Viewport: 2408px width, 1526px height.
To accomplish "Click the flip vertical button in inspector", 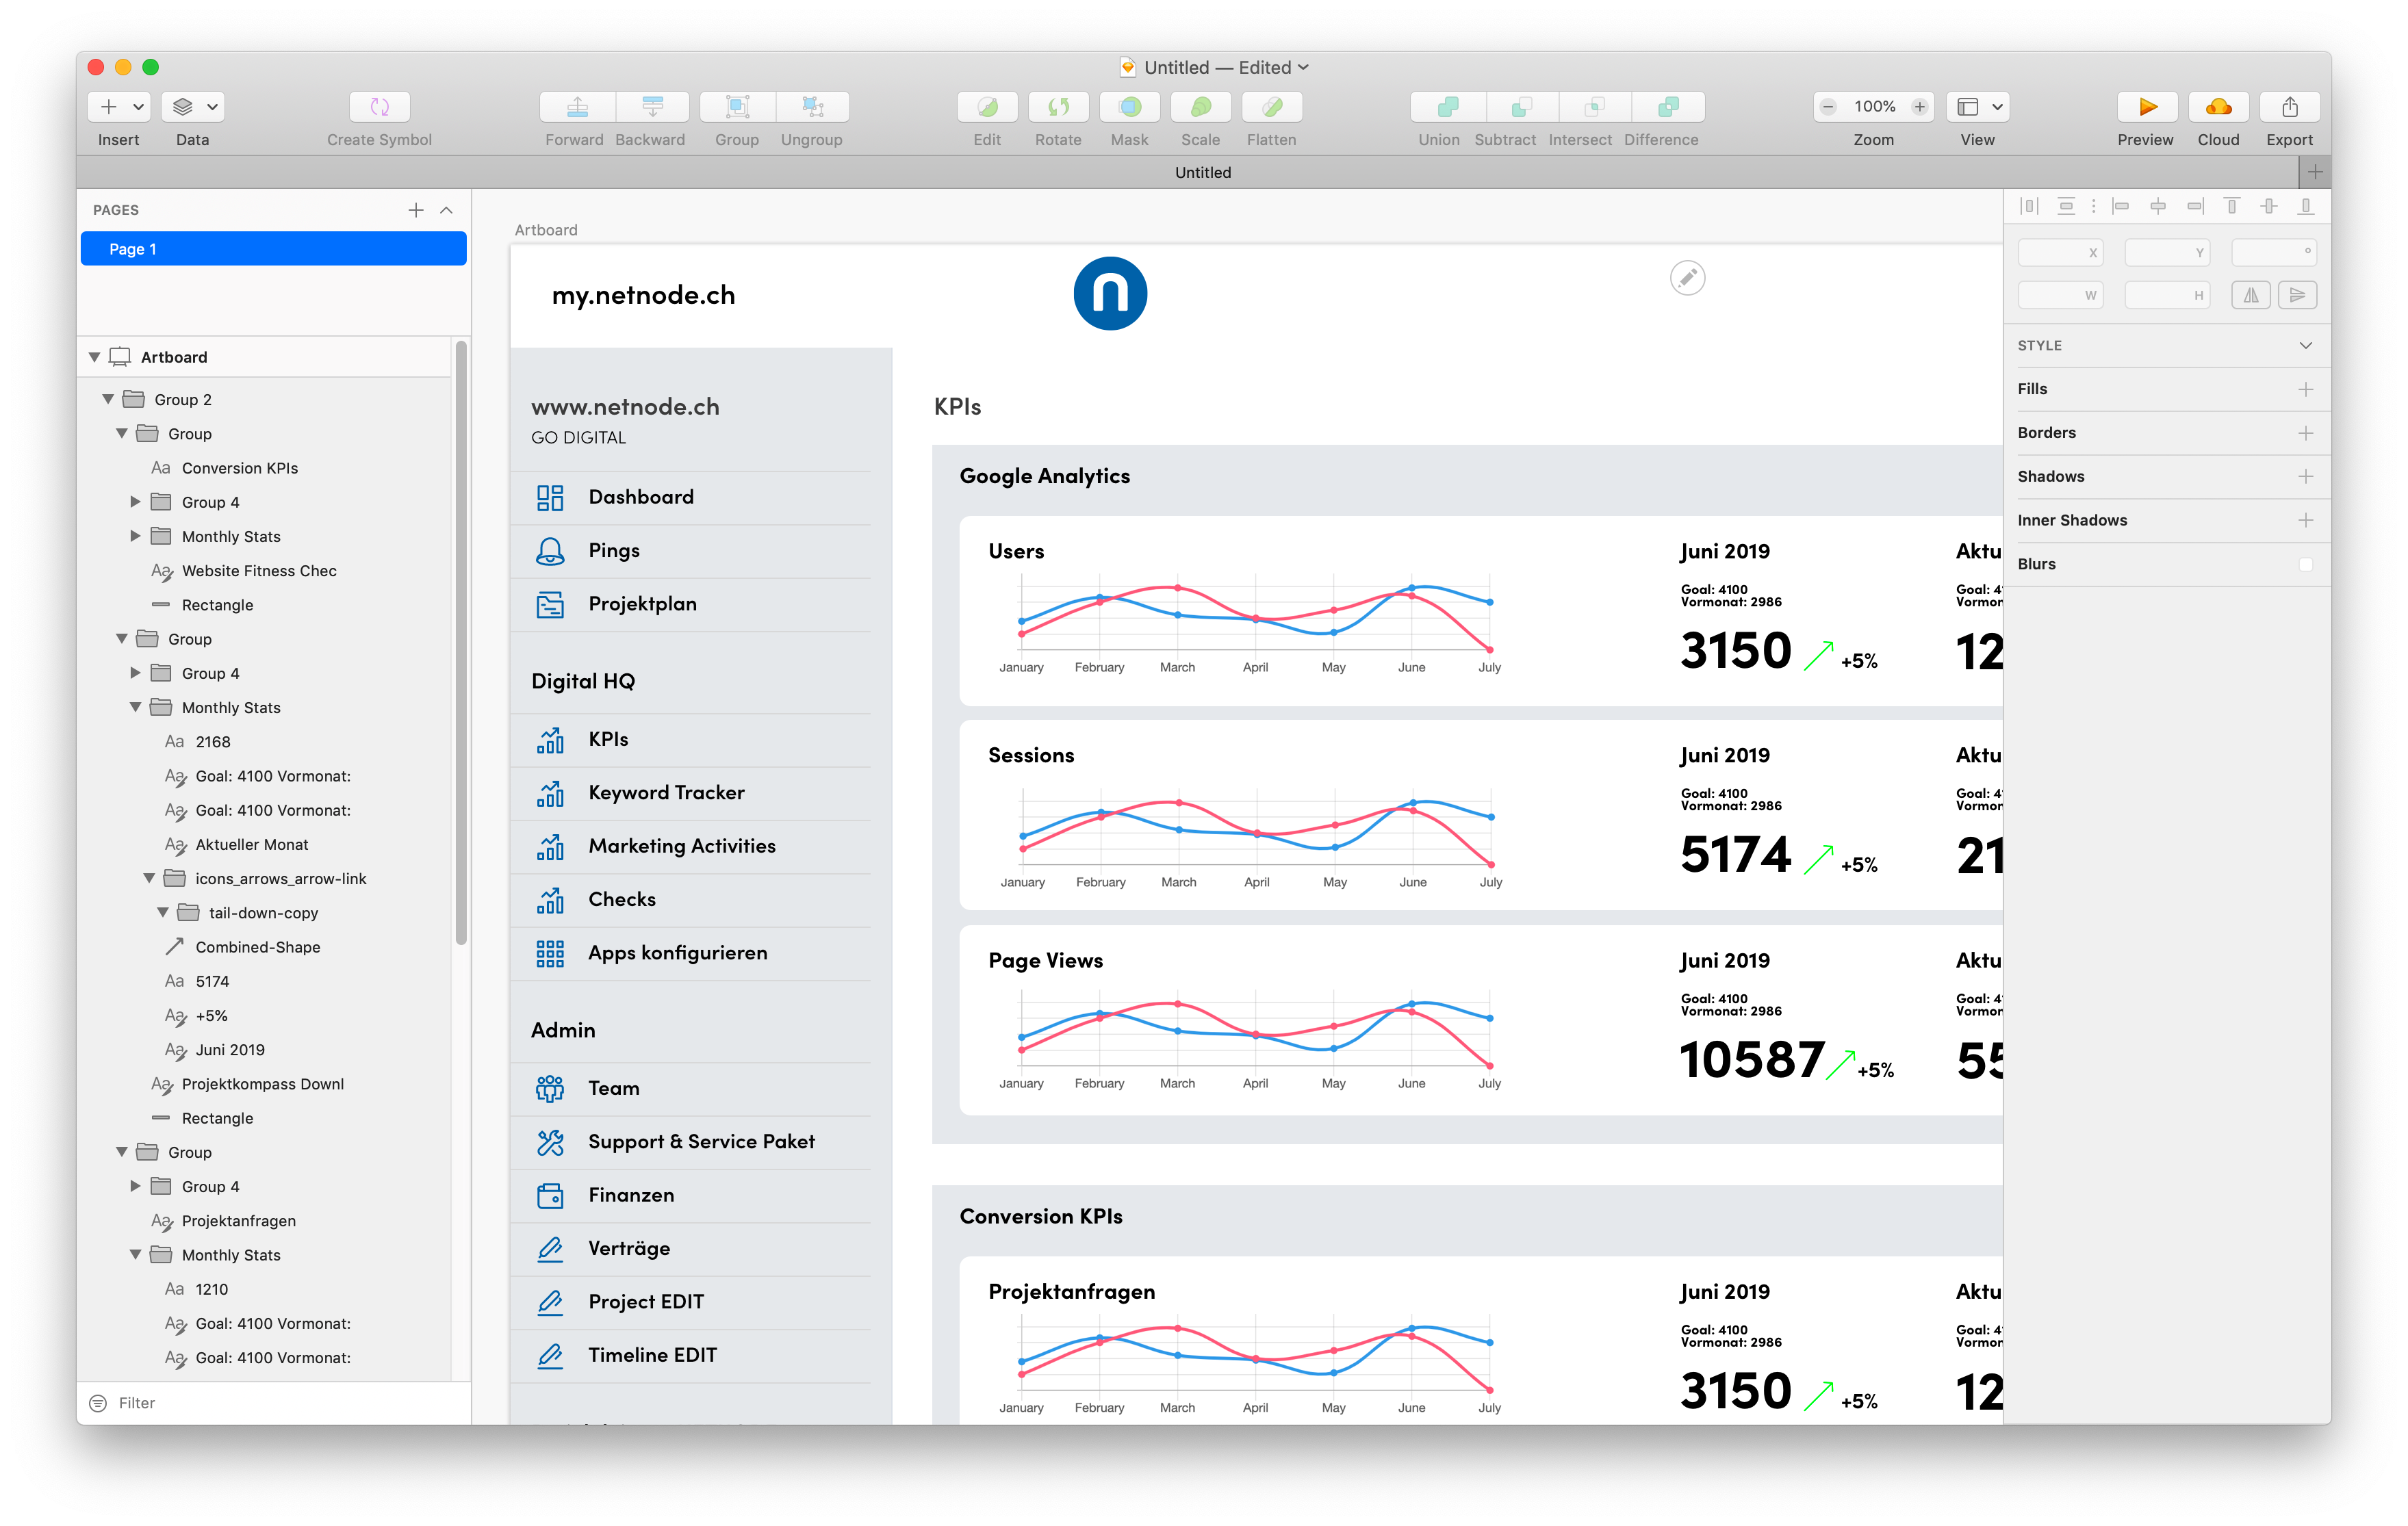I will tap(2297, 295).
